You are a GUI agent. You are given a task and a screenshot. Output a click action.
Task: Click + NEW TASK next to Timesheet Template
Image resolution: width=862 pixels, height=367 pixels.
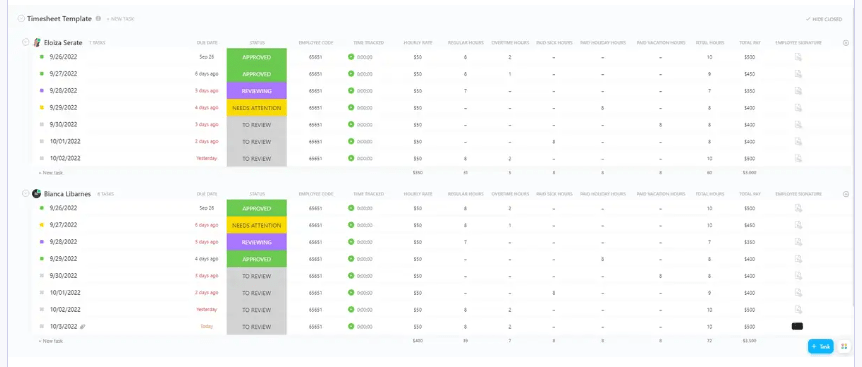tap(120, 19)
